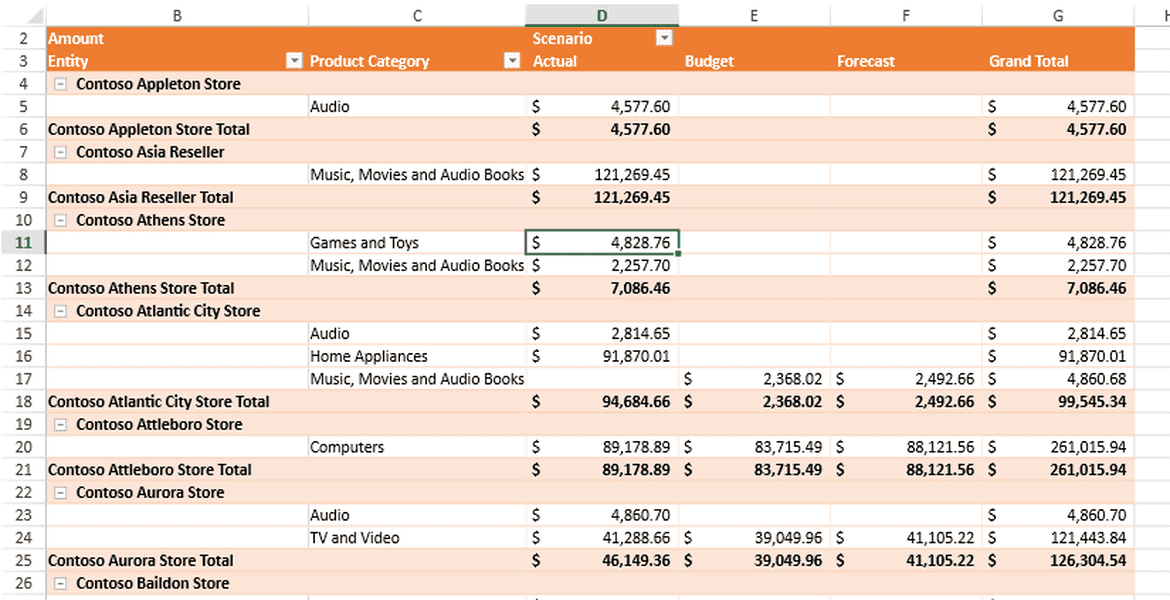1170x600 pixels.
Task: Select row 11 header
Action: click(x=22, y=243)
